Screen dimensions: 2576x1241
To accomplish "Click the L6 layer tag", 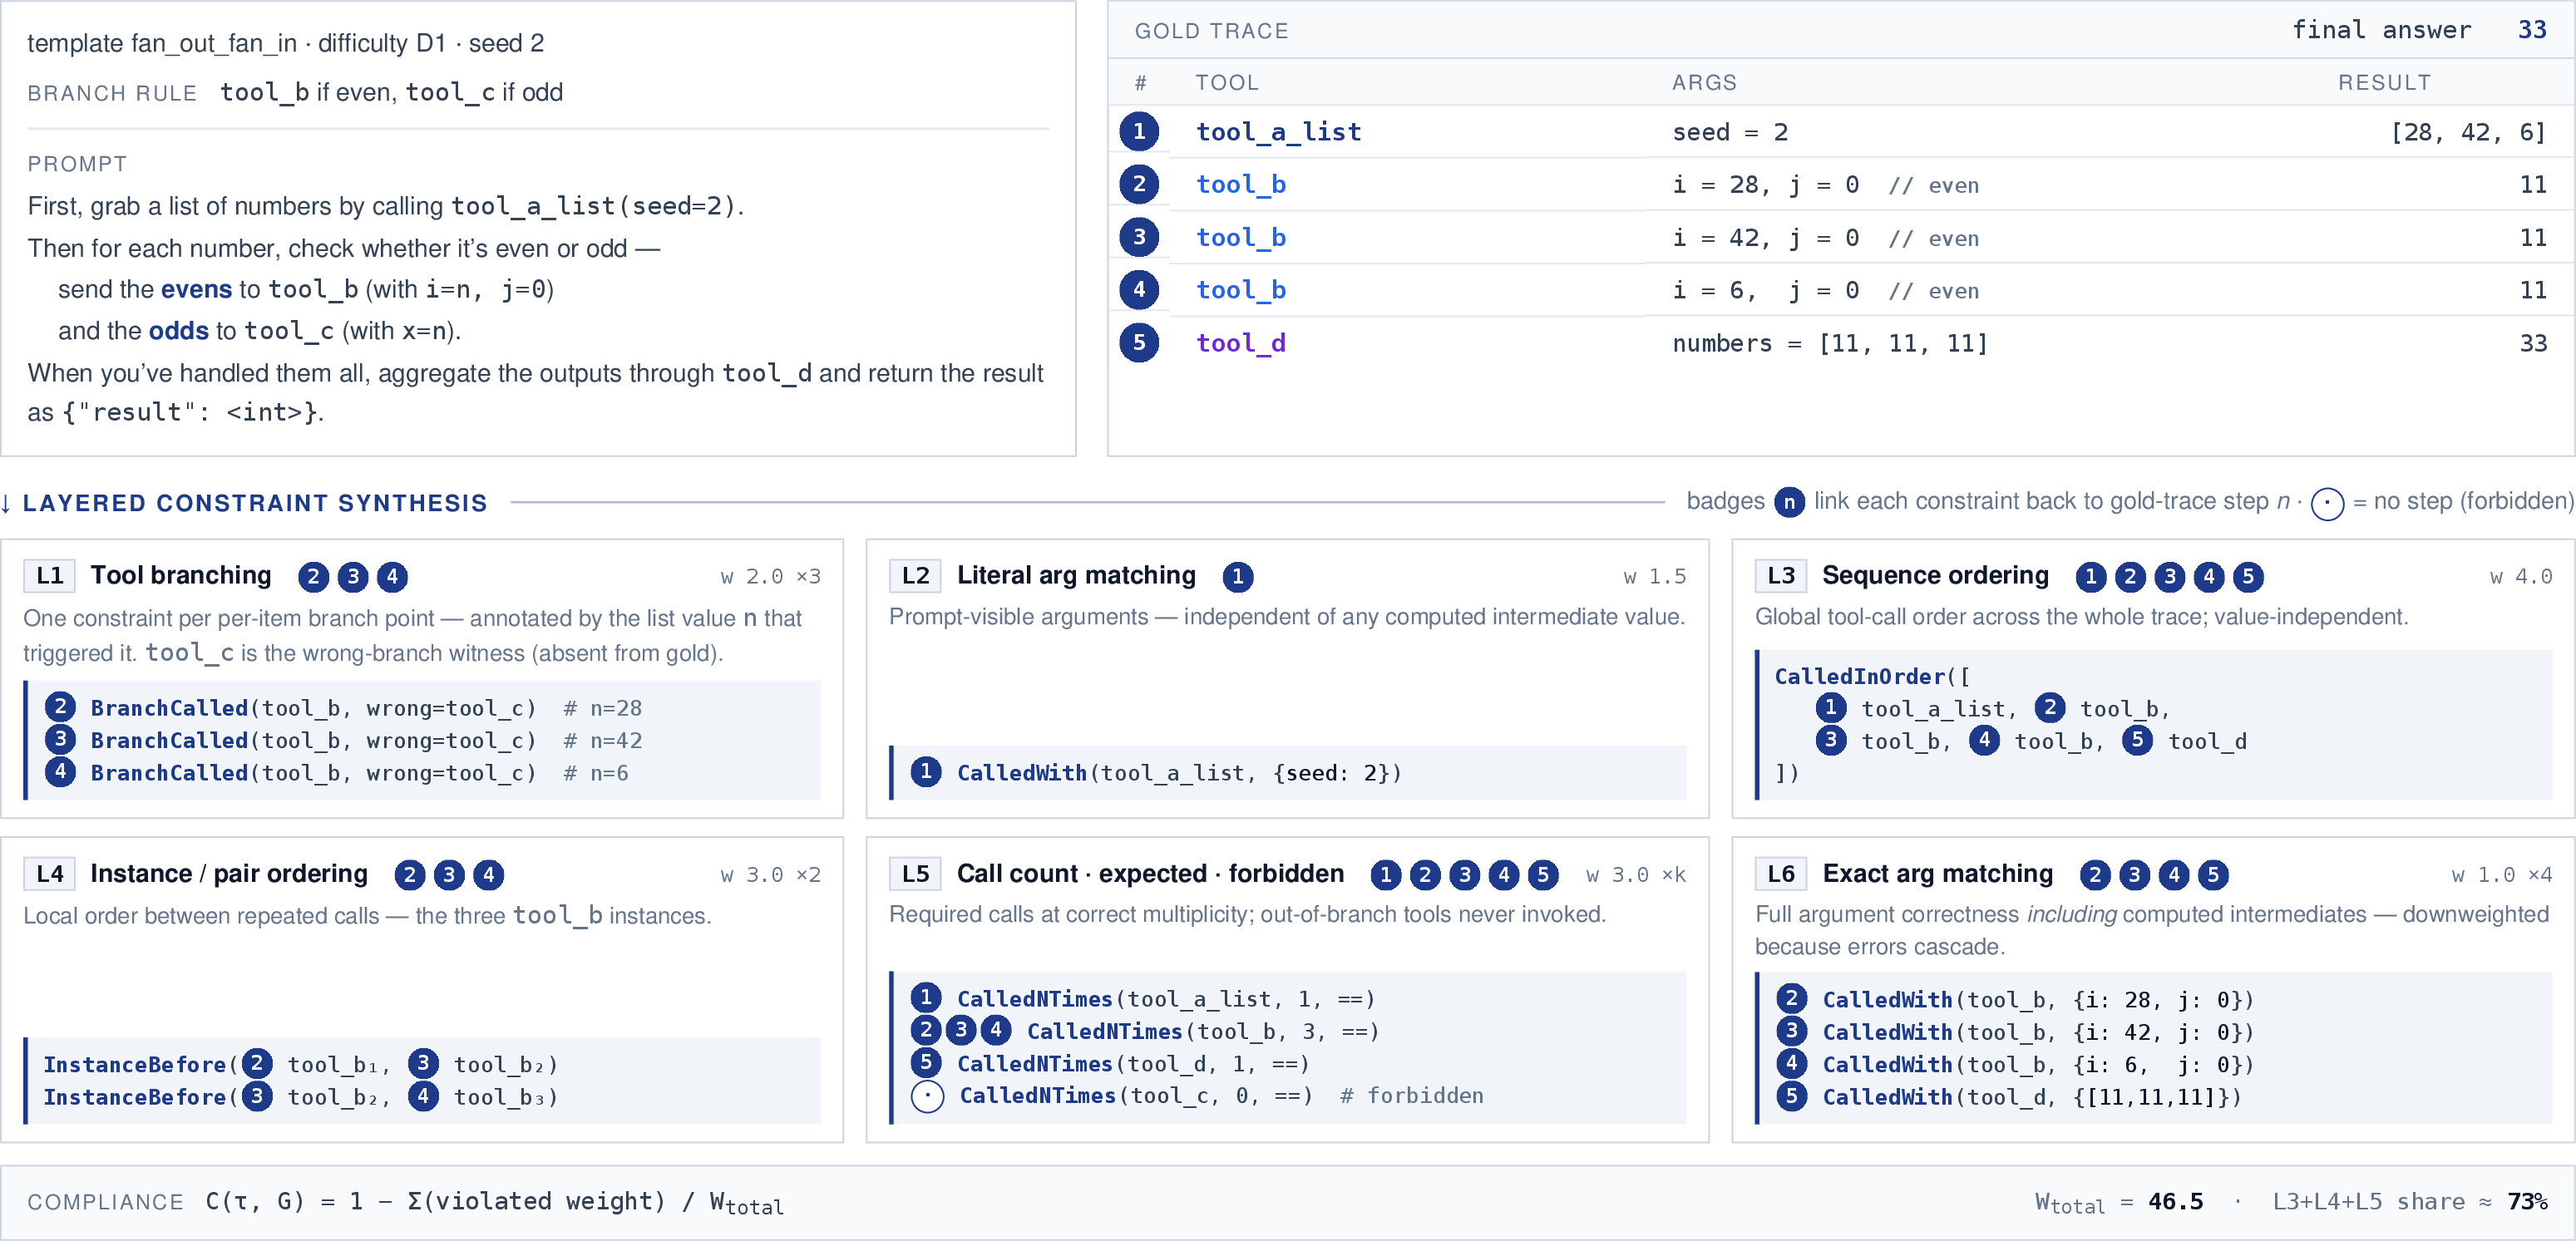I will coord(1781,875).
